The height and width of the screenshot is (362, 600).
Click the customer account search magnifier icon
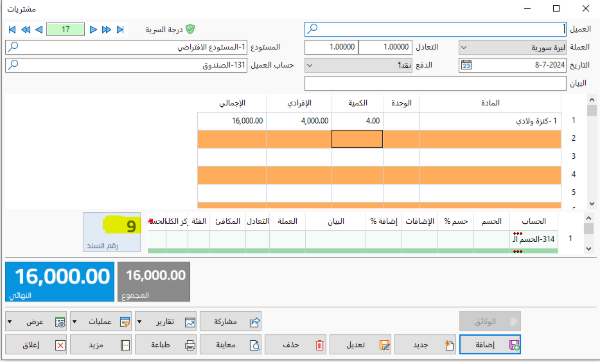(13, 65)
